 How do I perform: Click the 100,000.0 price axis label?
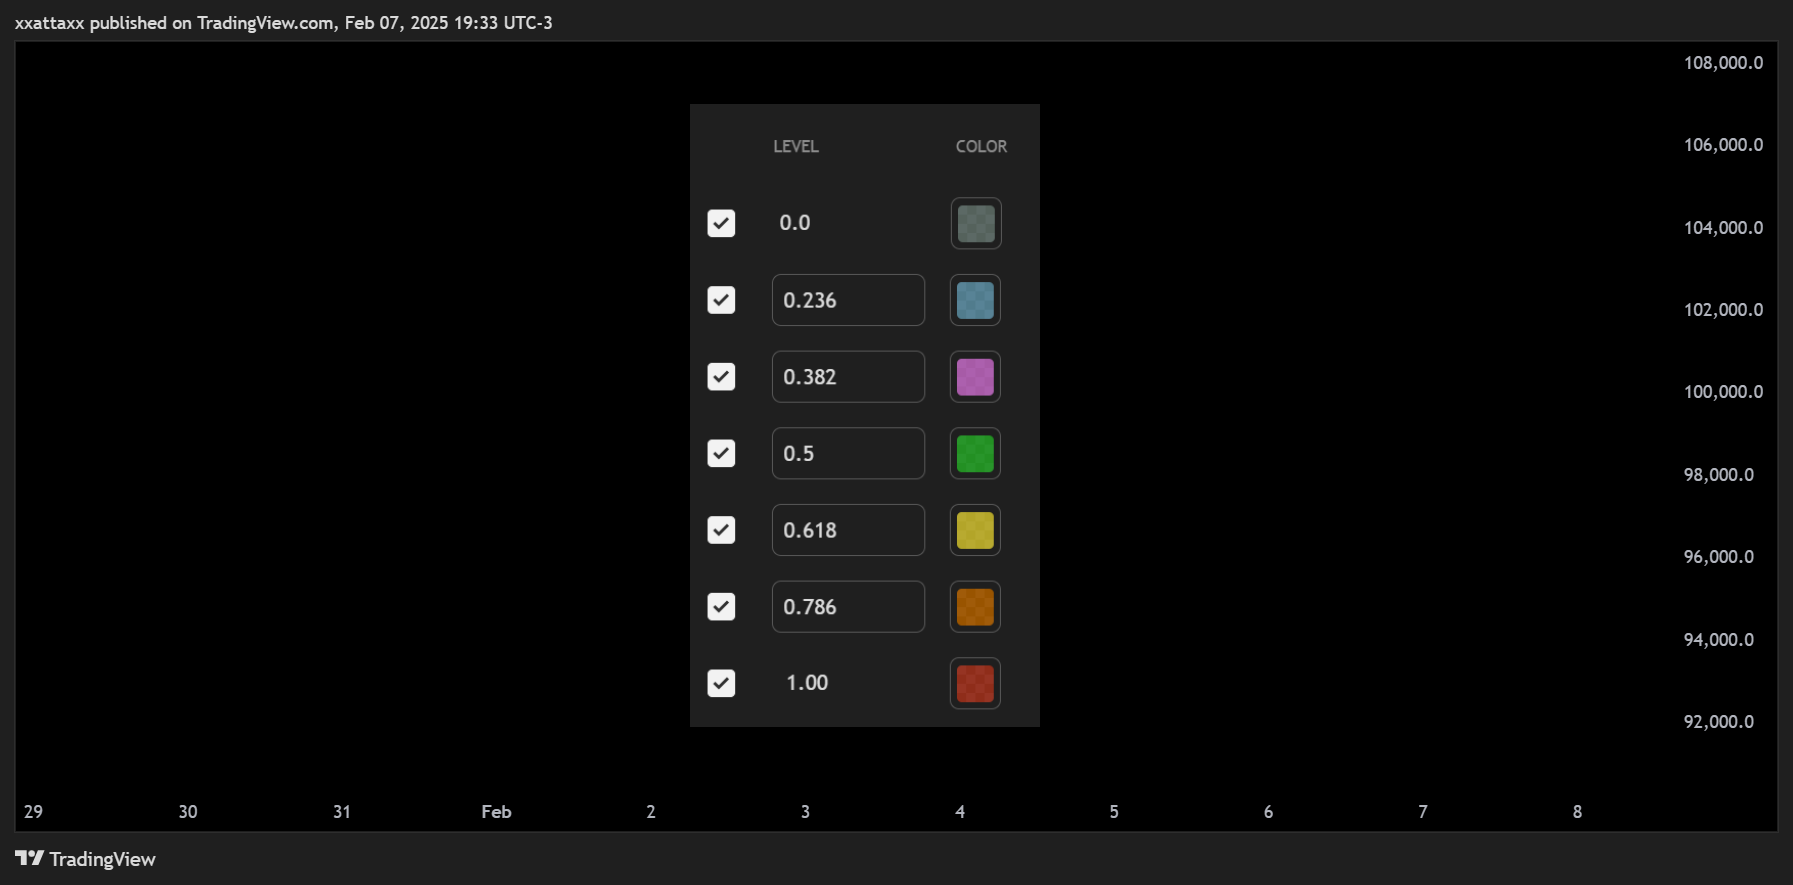[1723, 392]
